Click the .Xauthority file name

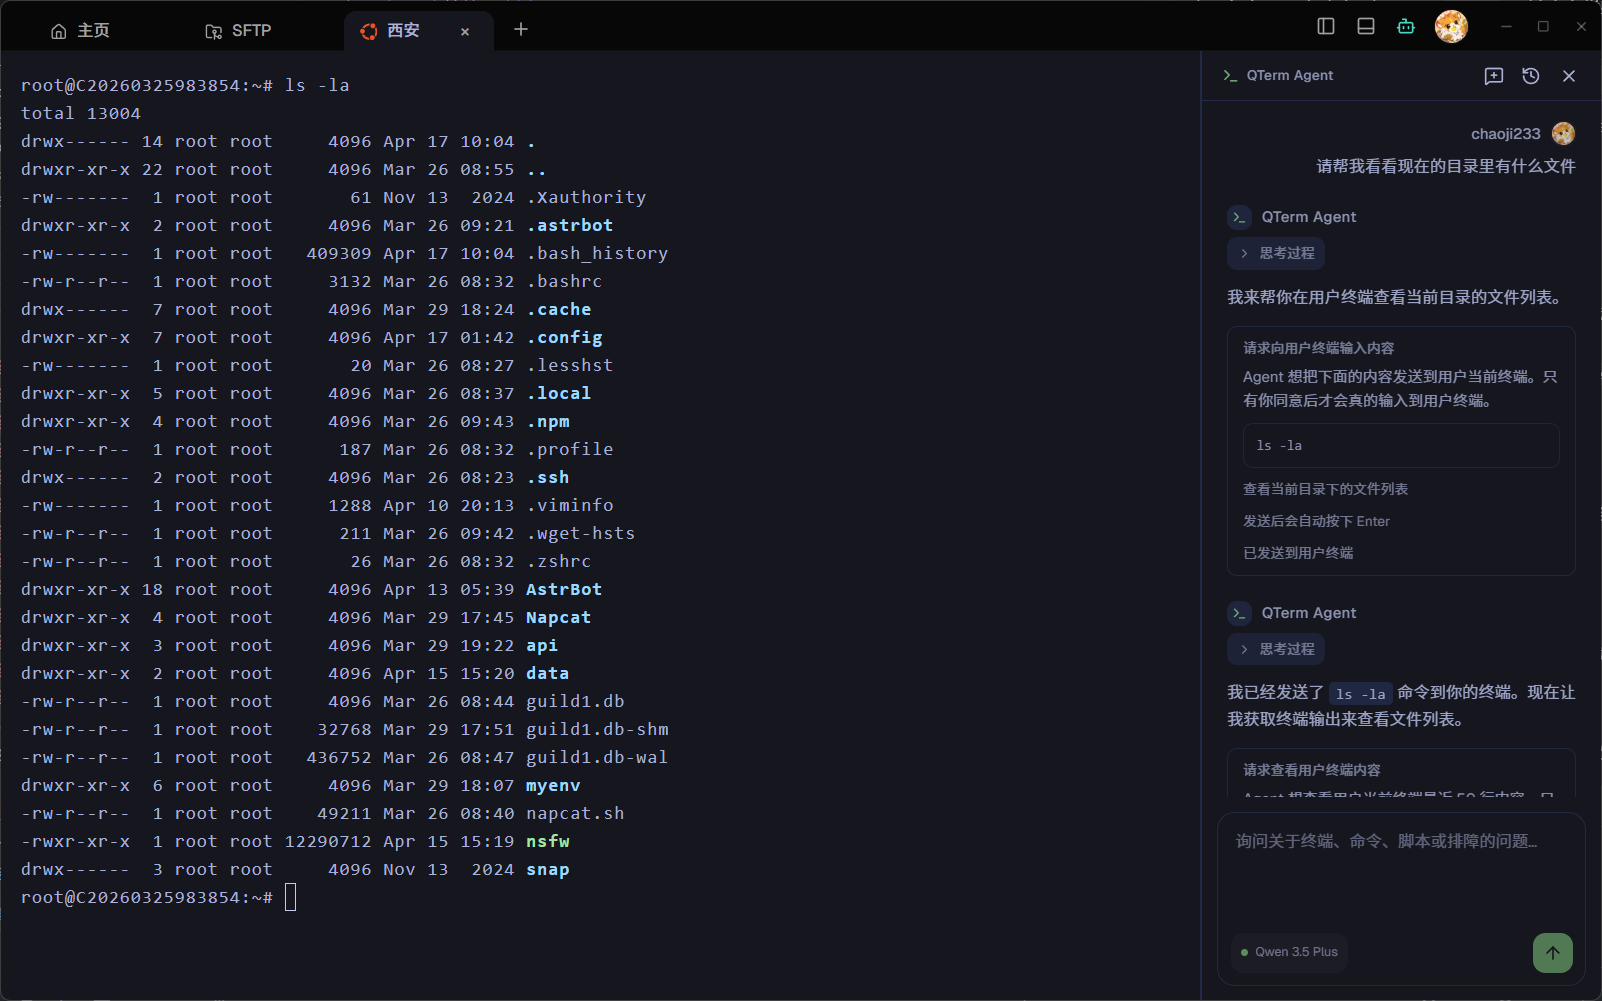[x=586, y=198]
